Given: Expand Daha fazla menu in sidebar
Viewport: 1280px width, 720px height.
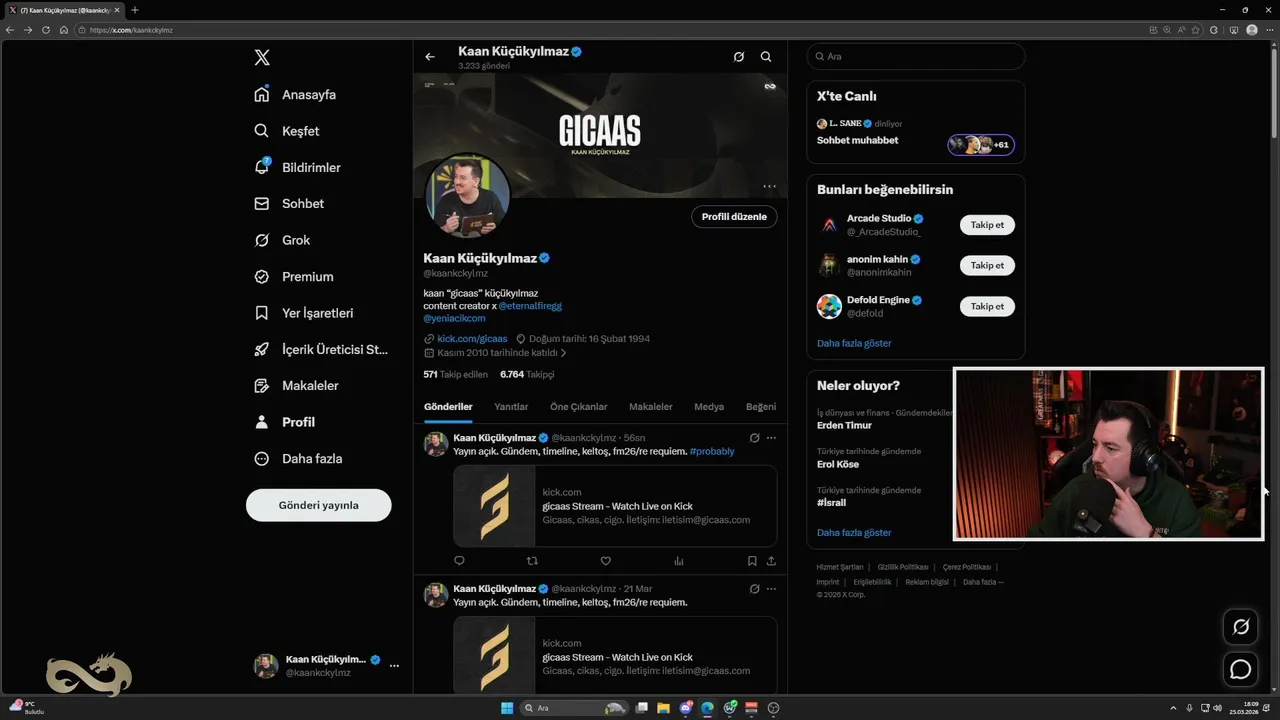Looking at the screenshot, I should (x=298, y=458).
